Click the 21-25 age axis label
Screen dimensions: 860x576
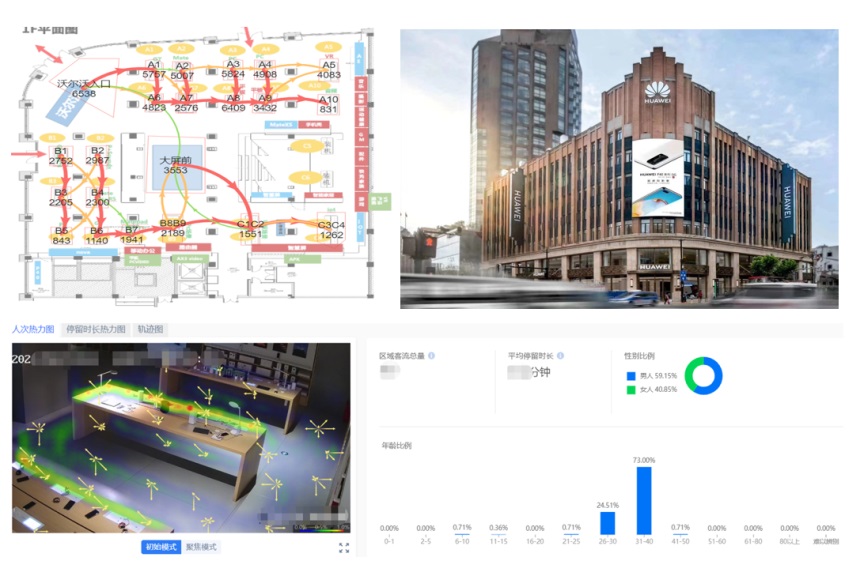pyautogui.click(x=571, y=541)
